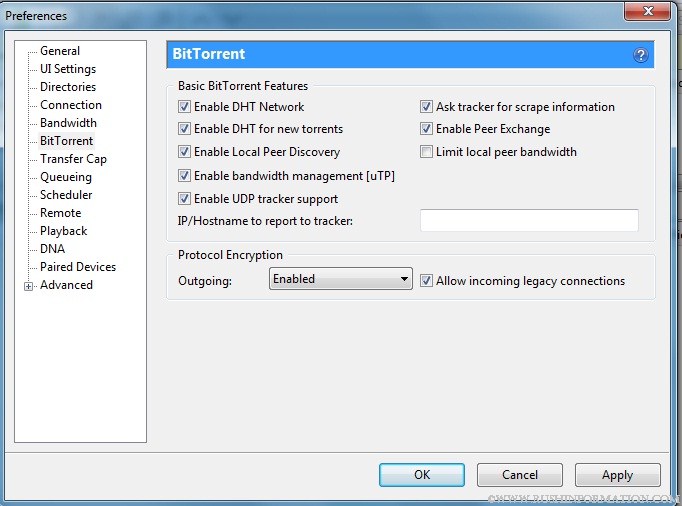Open the Transfer Cap section
682x506 pixels.
[x=73, y=159]
